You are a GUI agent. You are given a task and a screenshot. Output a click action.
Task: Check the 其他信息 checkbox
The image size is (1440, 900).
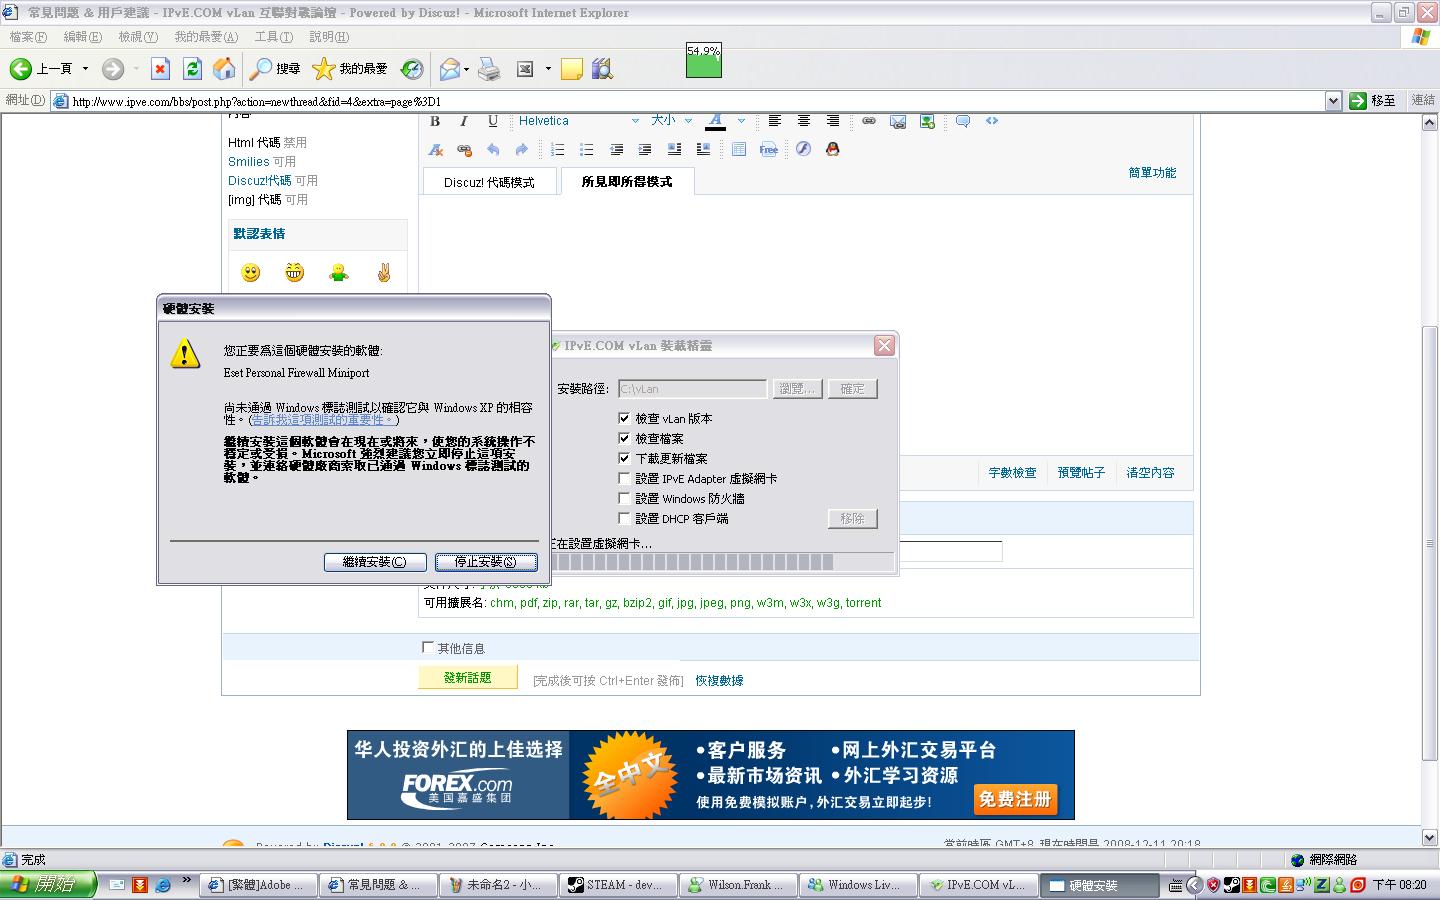coord(428,647)
